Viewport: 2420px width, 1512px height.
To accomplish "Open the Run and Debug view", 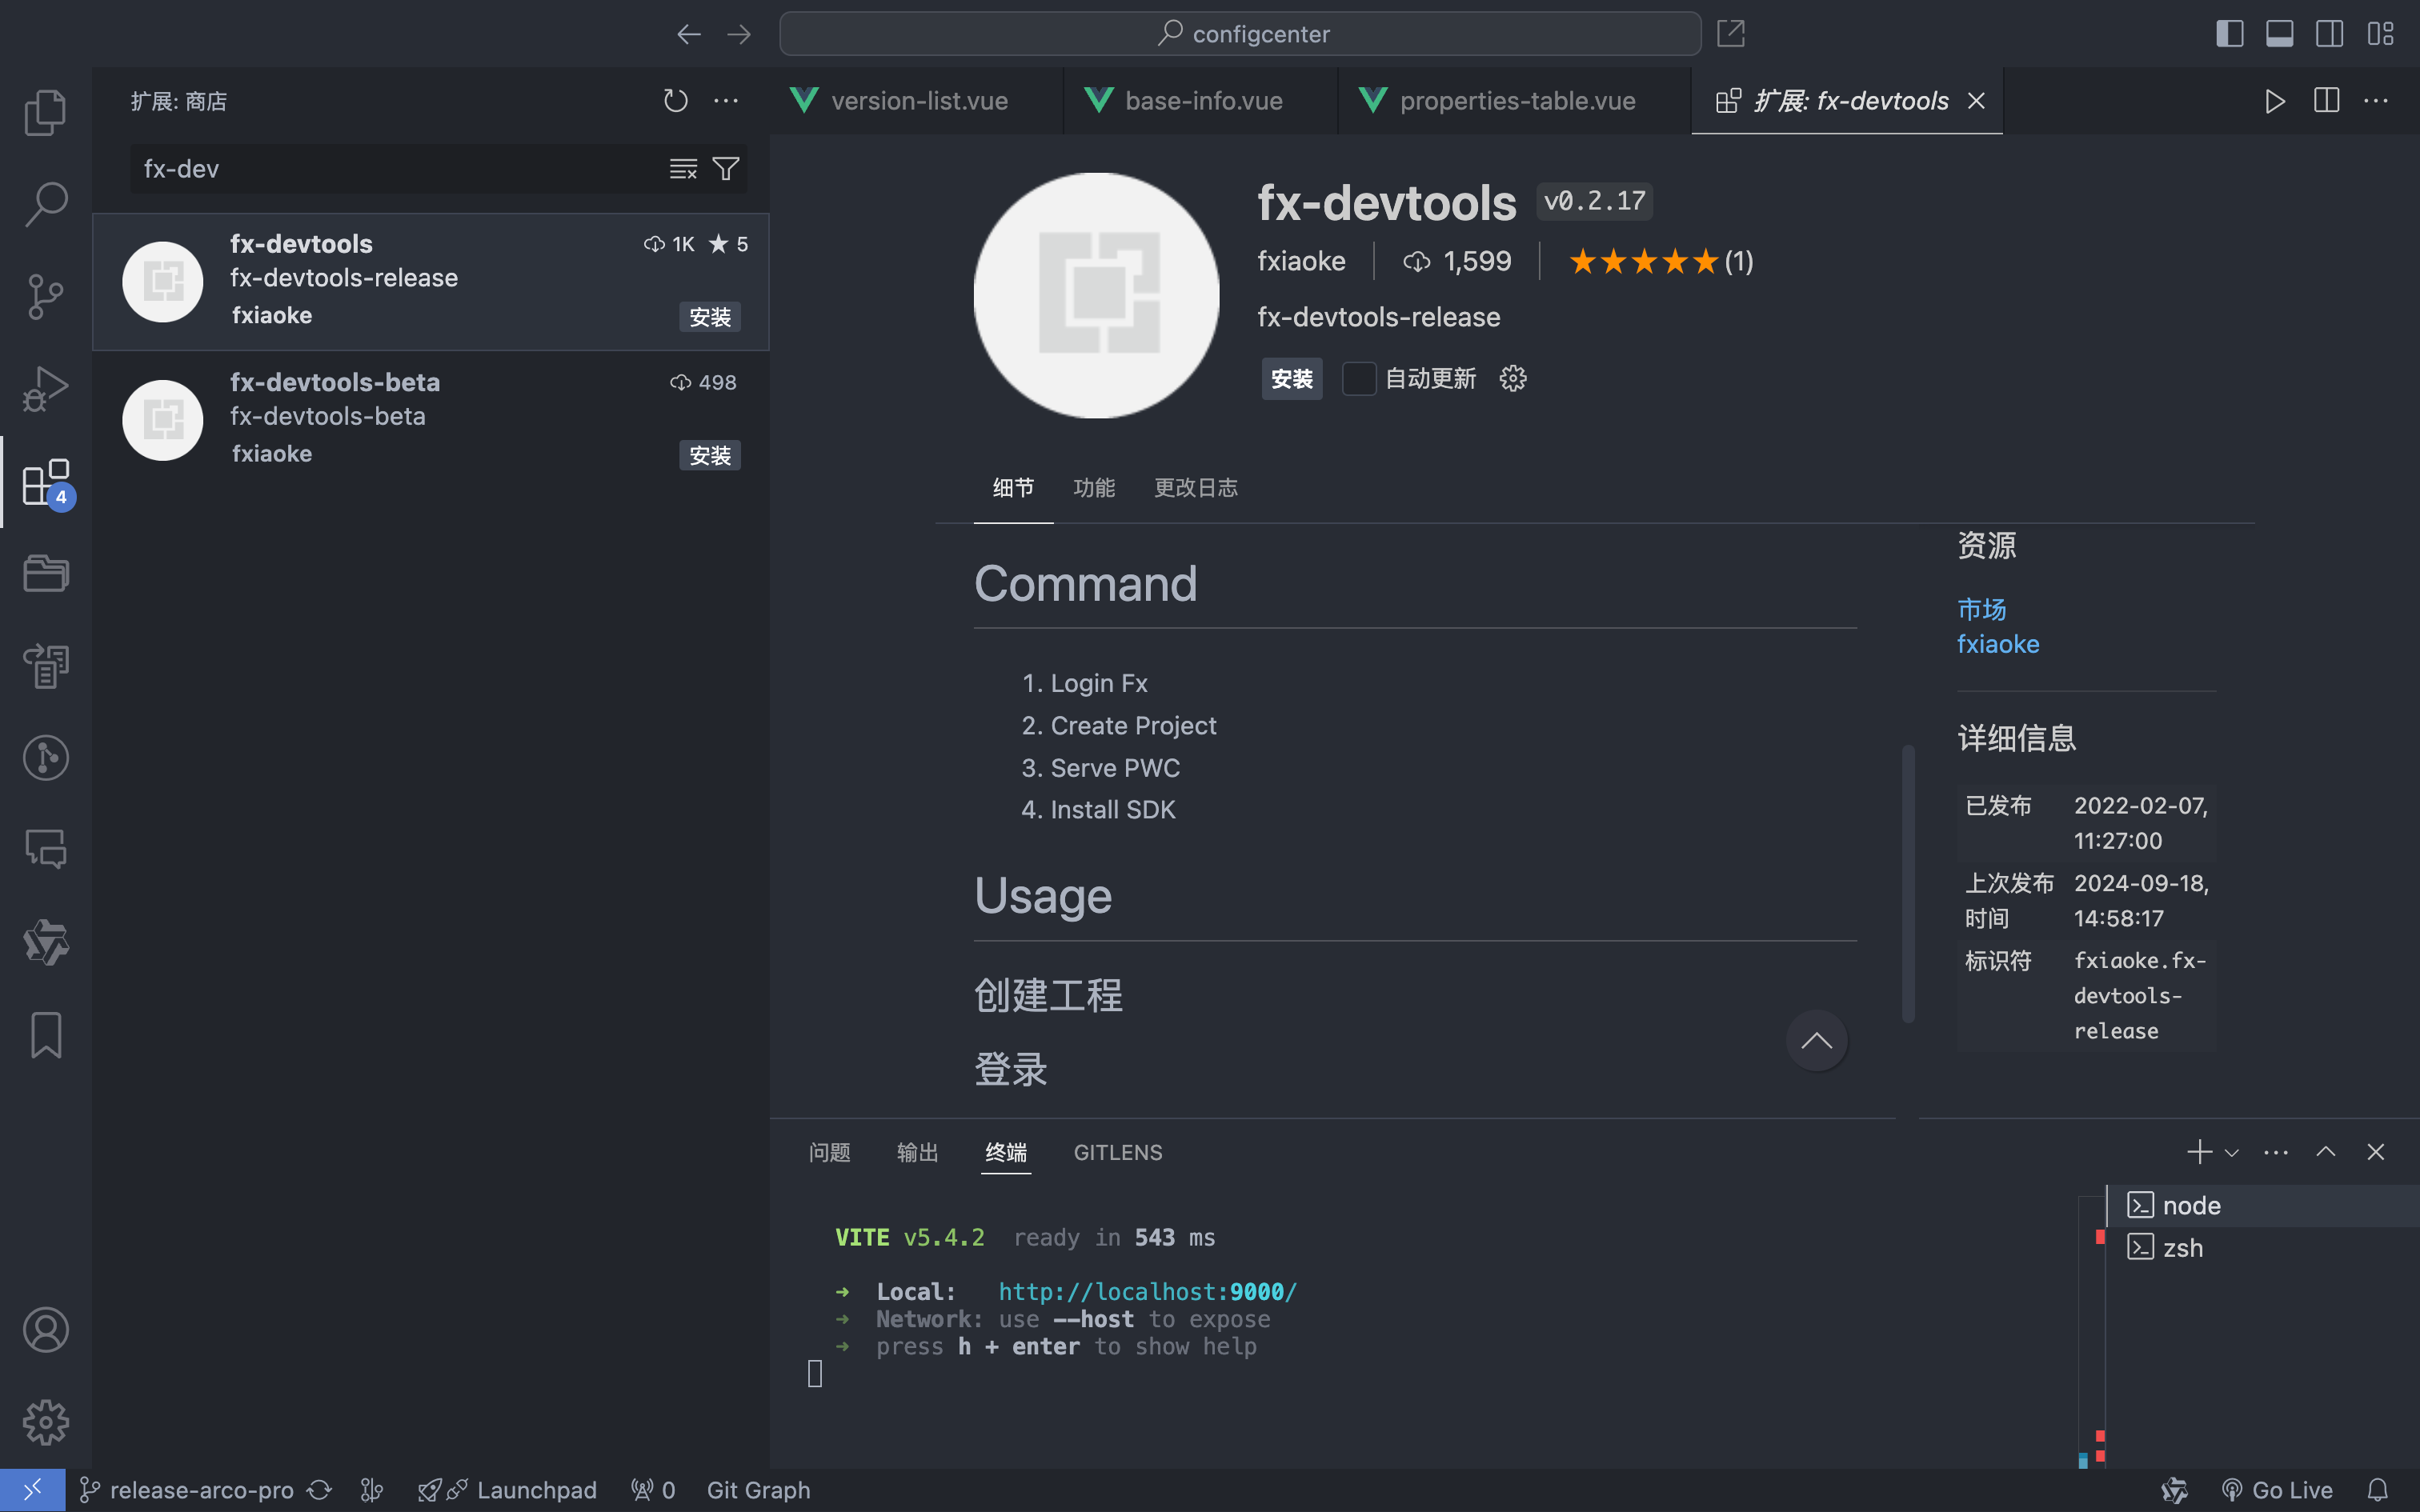I will [x=46, y=389].
